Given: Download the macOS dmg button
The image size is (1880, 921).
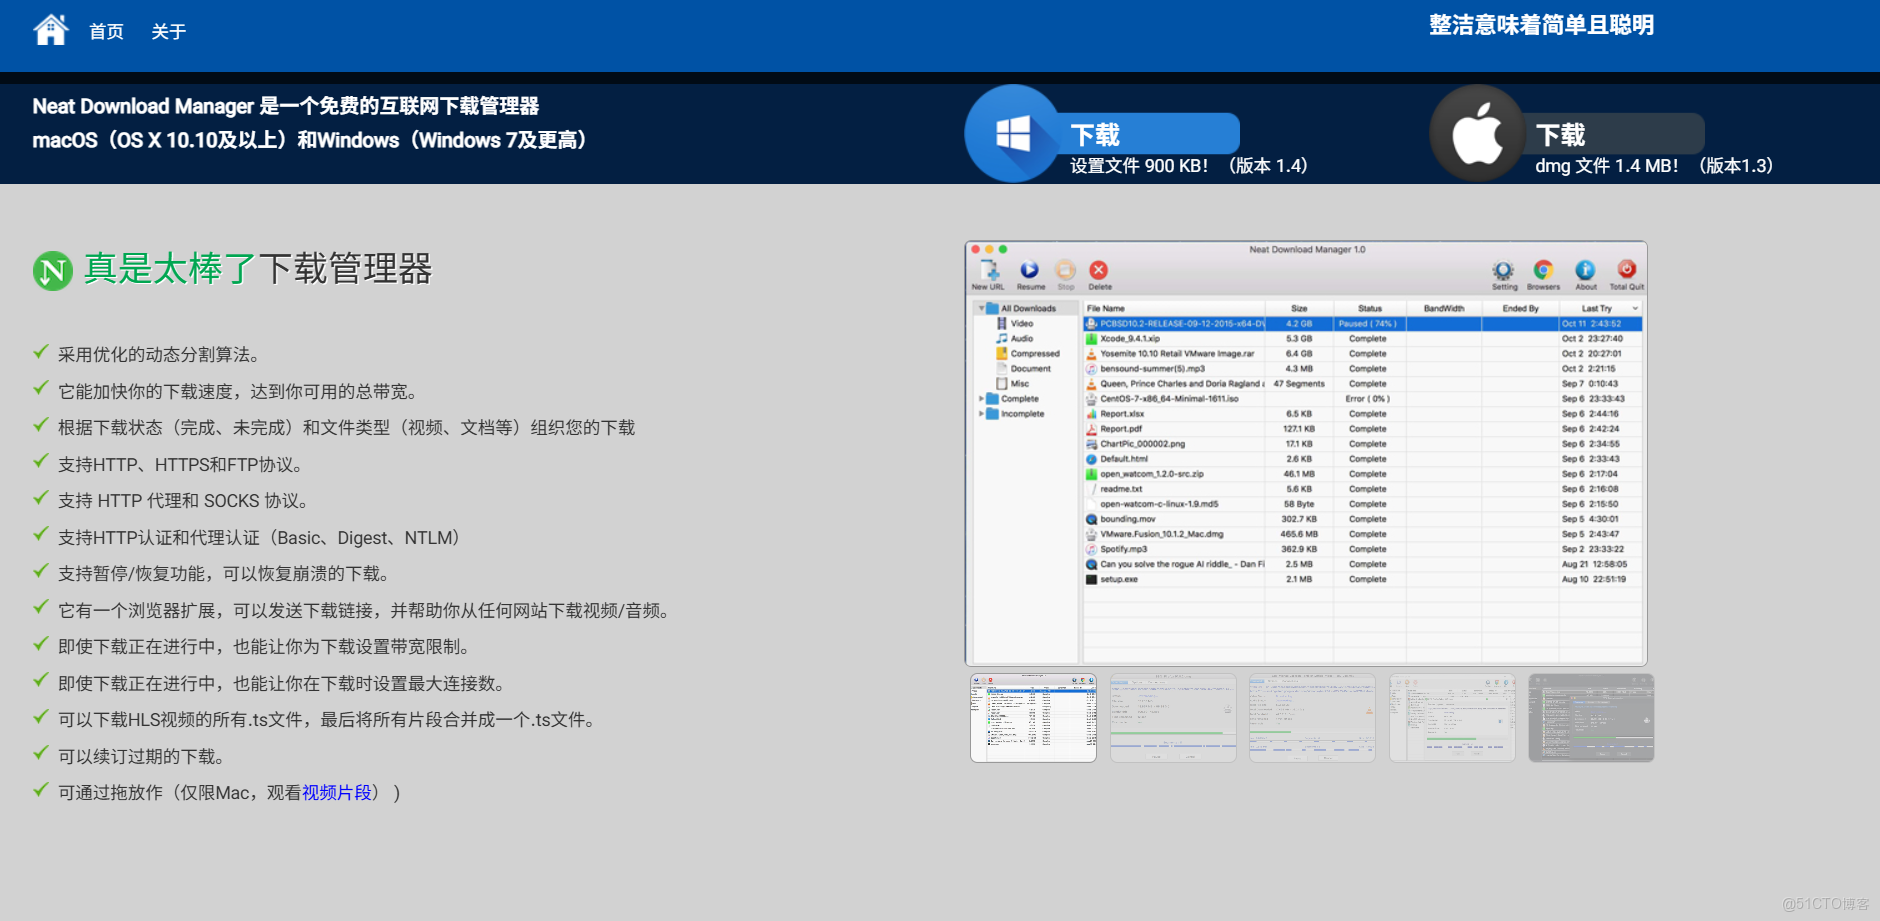Looking at the screenshot, I should (x=1612, y=133).
